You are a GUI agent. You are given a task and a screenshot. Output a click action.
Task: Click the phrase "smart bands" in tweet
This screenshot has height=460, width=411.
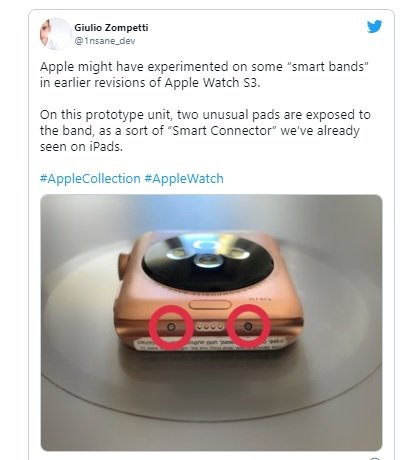[x=328, y=66]
